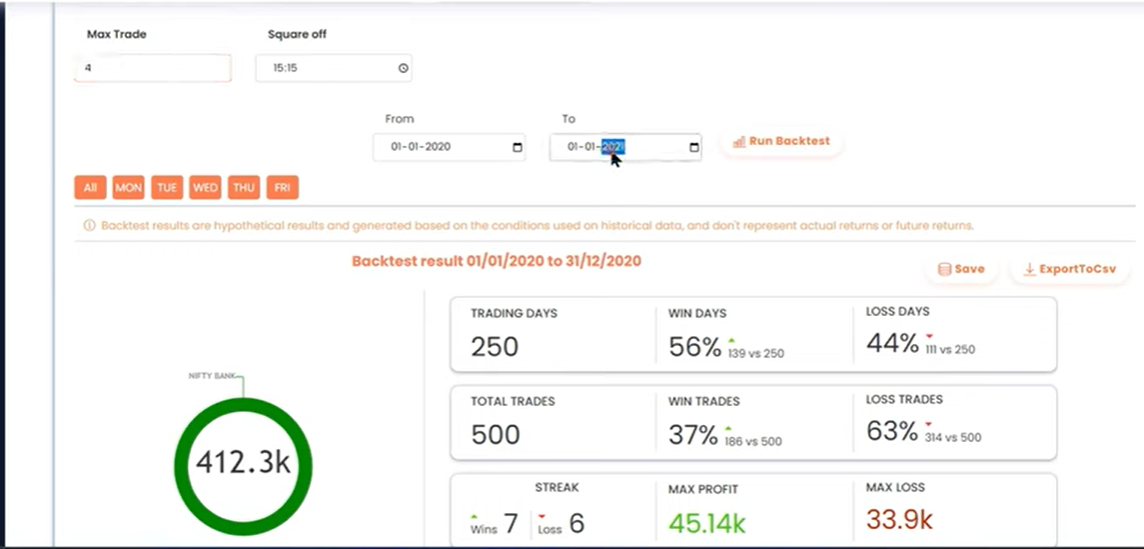The height and width of the screenshot is (549, 1144).
Task: Toggle the TUE weekday filter
Action: pyautogui.click(x=167, y=187)
